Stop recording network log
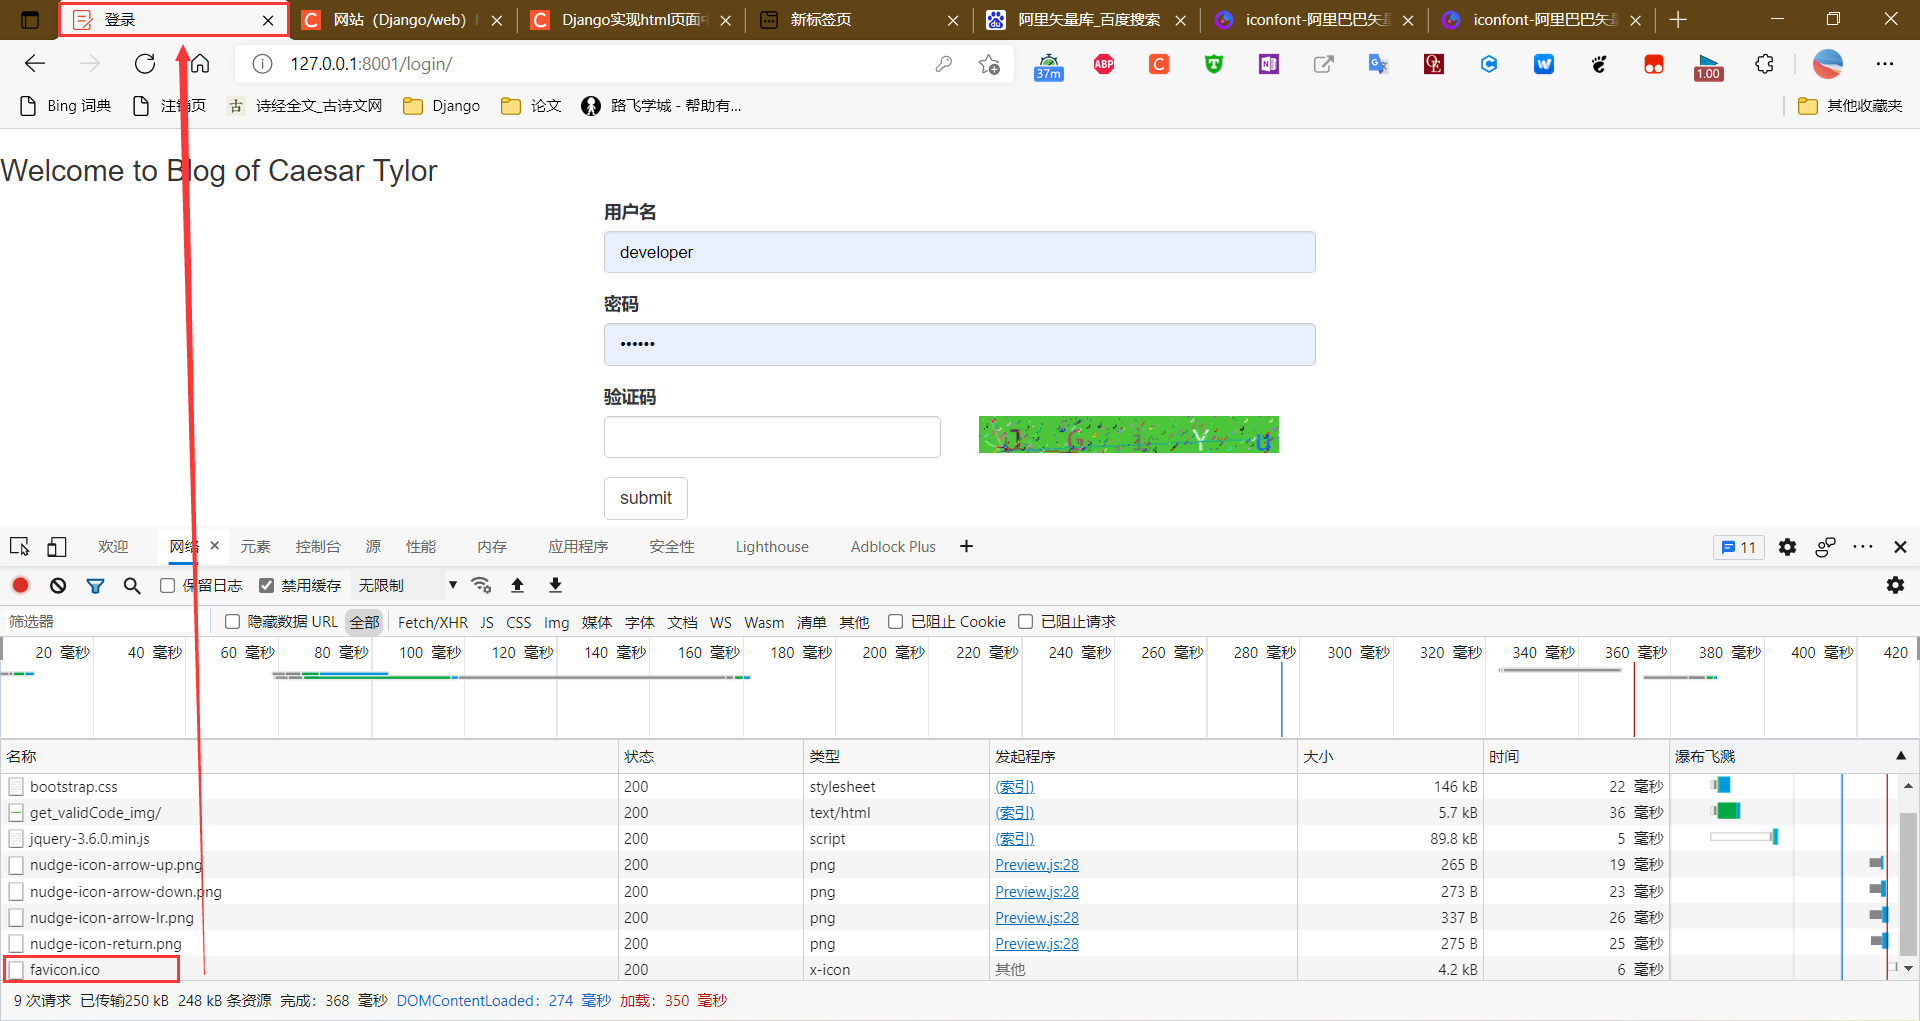The width and height of the screenshot is (1920, 1021). coord(20,585)
